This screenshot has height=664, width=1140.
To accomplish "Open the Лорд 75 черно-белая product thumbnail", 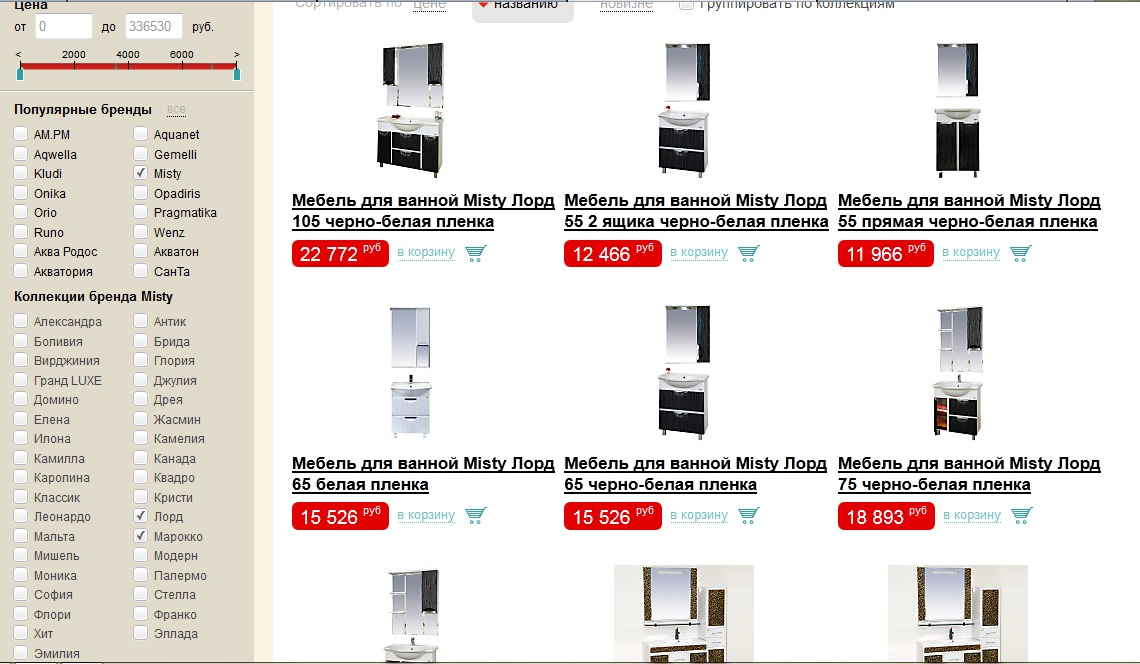I will 960,372.
